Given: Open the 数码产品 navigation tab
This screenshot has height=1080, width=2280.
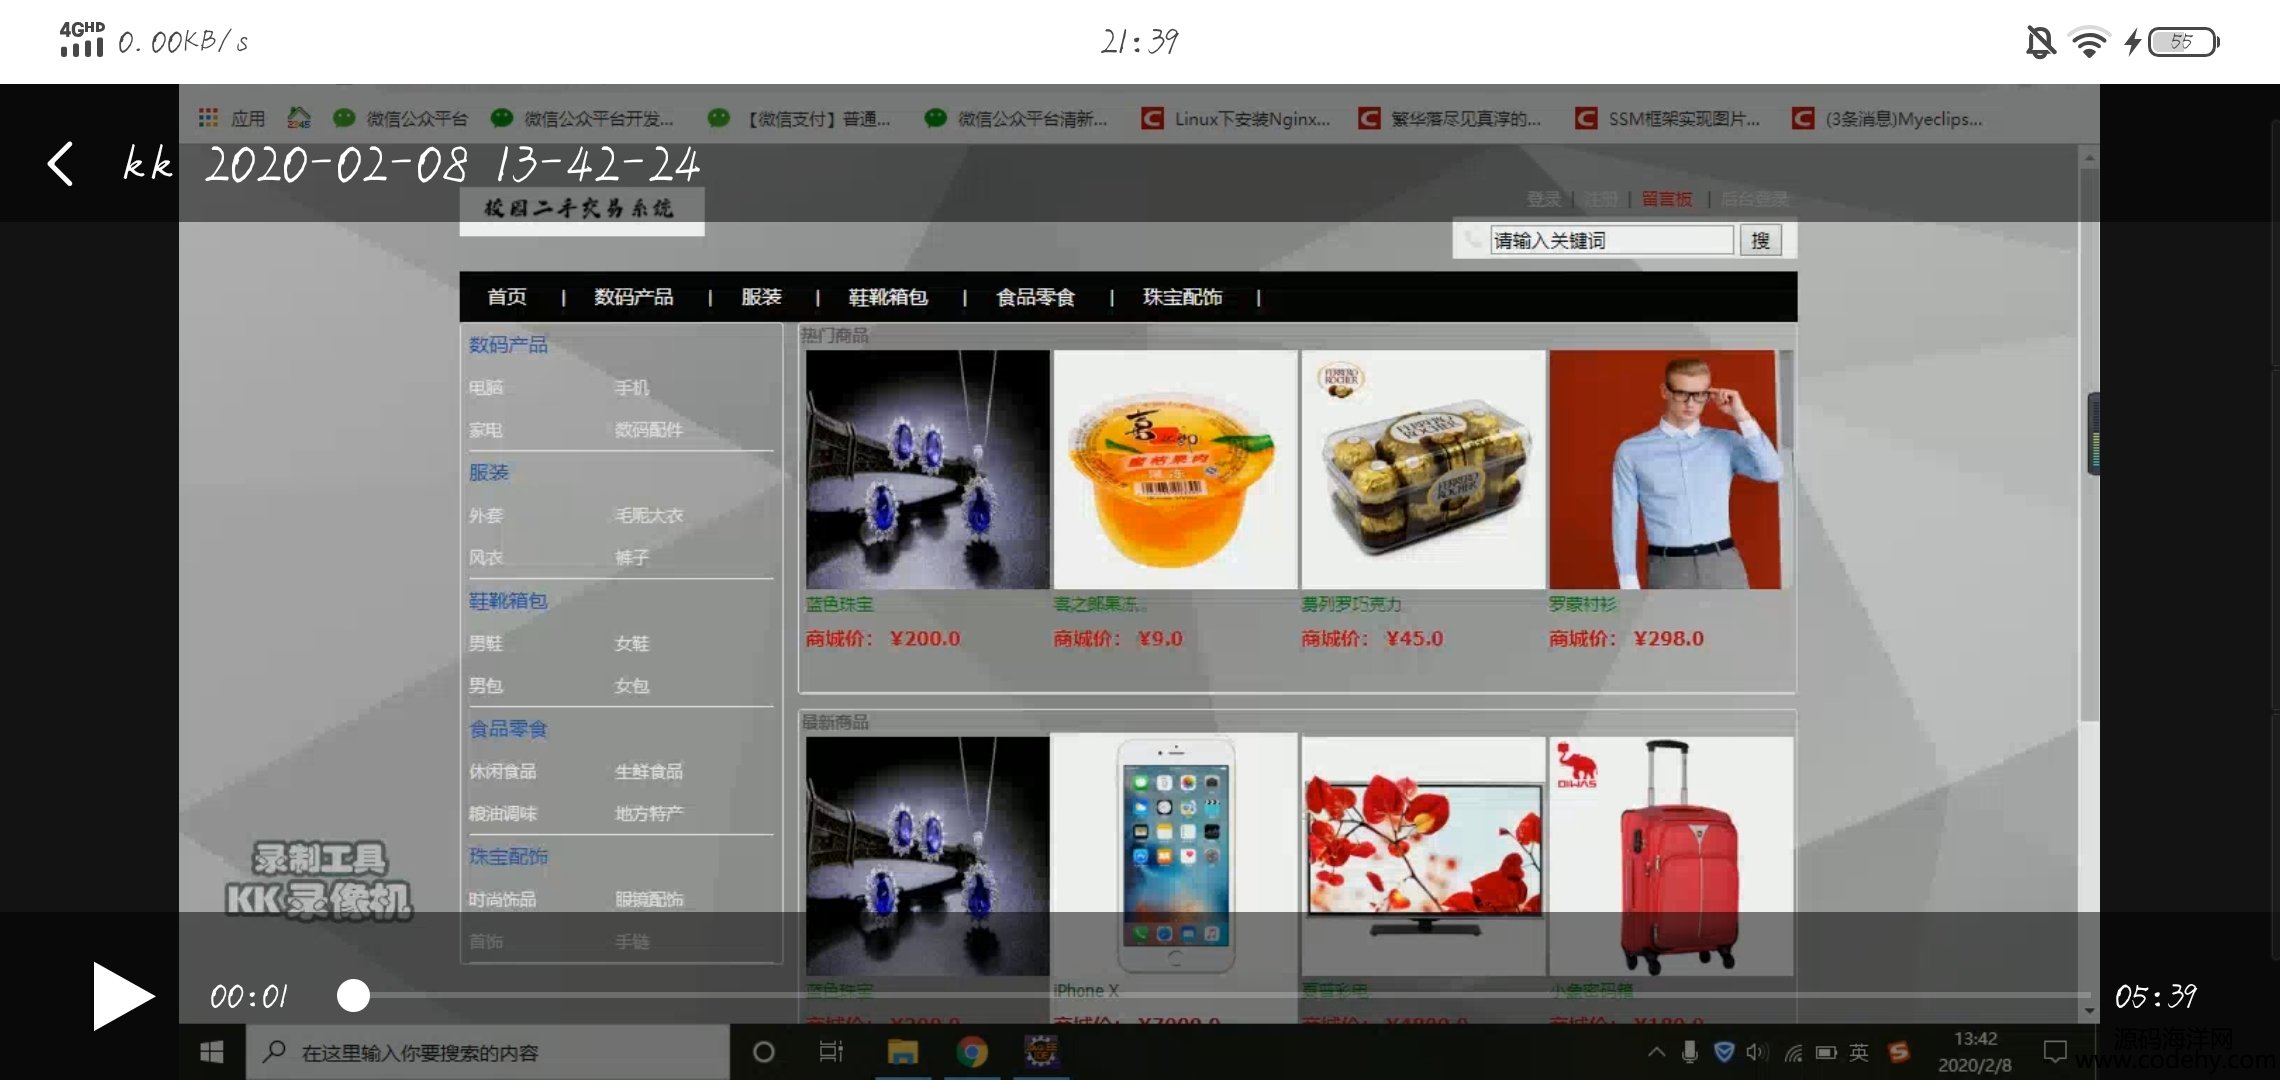Looking at the screenshot, I should click(633, 297).
